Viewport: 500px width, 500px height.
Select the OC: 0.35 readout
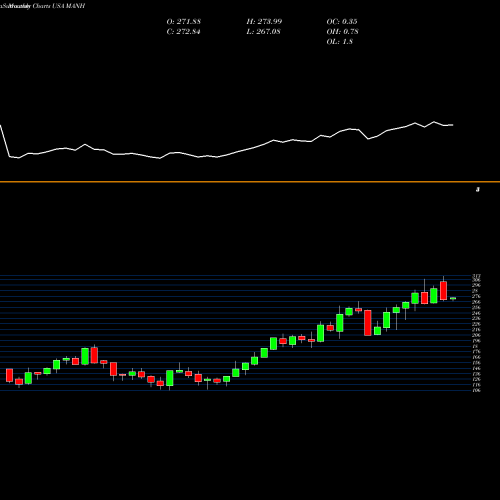(x=342, y=22)
